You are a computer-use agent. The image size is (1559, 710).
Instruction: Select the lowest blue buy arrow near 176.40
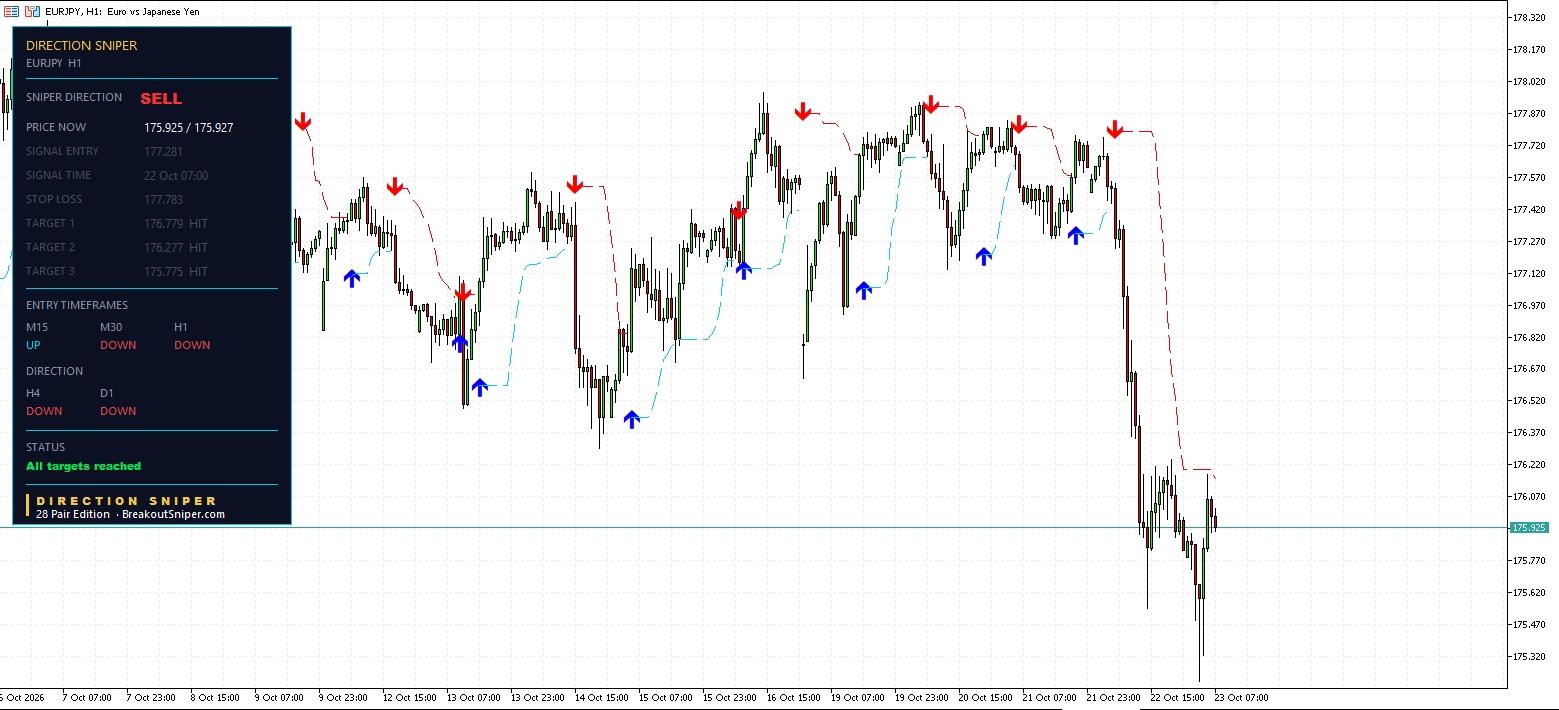[x=631, y=419]
